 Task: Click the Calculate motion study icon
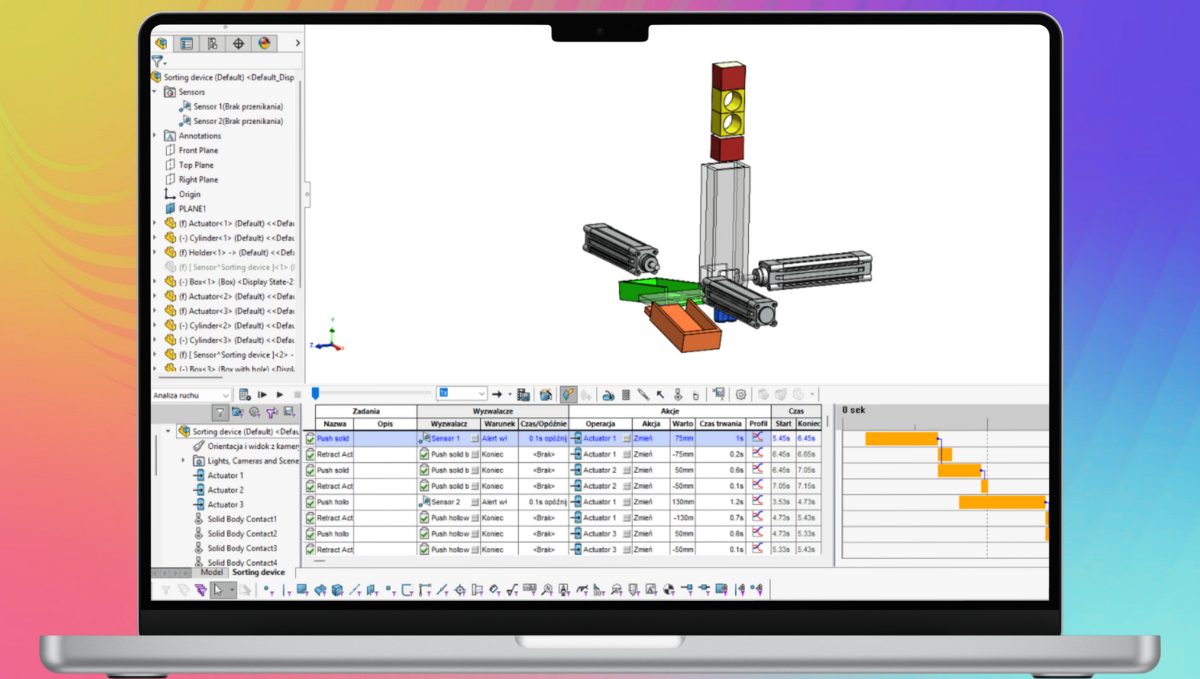(245, 395)
